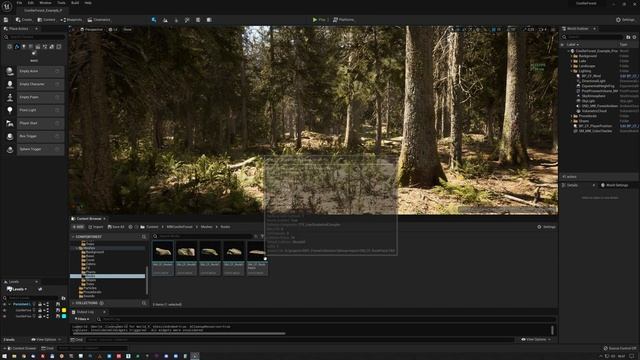Expand the Collections section

[x=73, y=303]
